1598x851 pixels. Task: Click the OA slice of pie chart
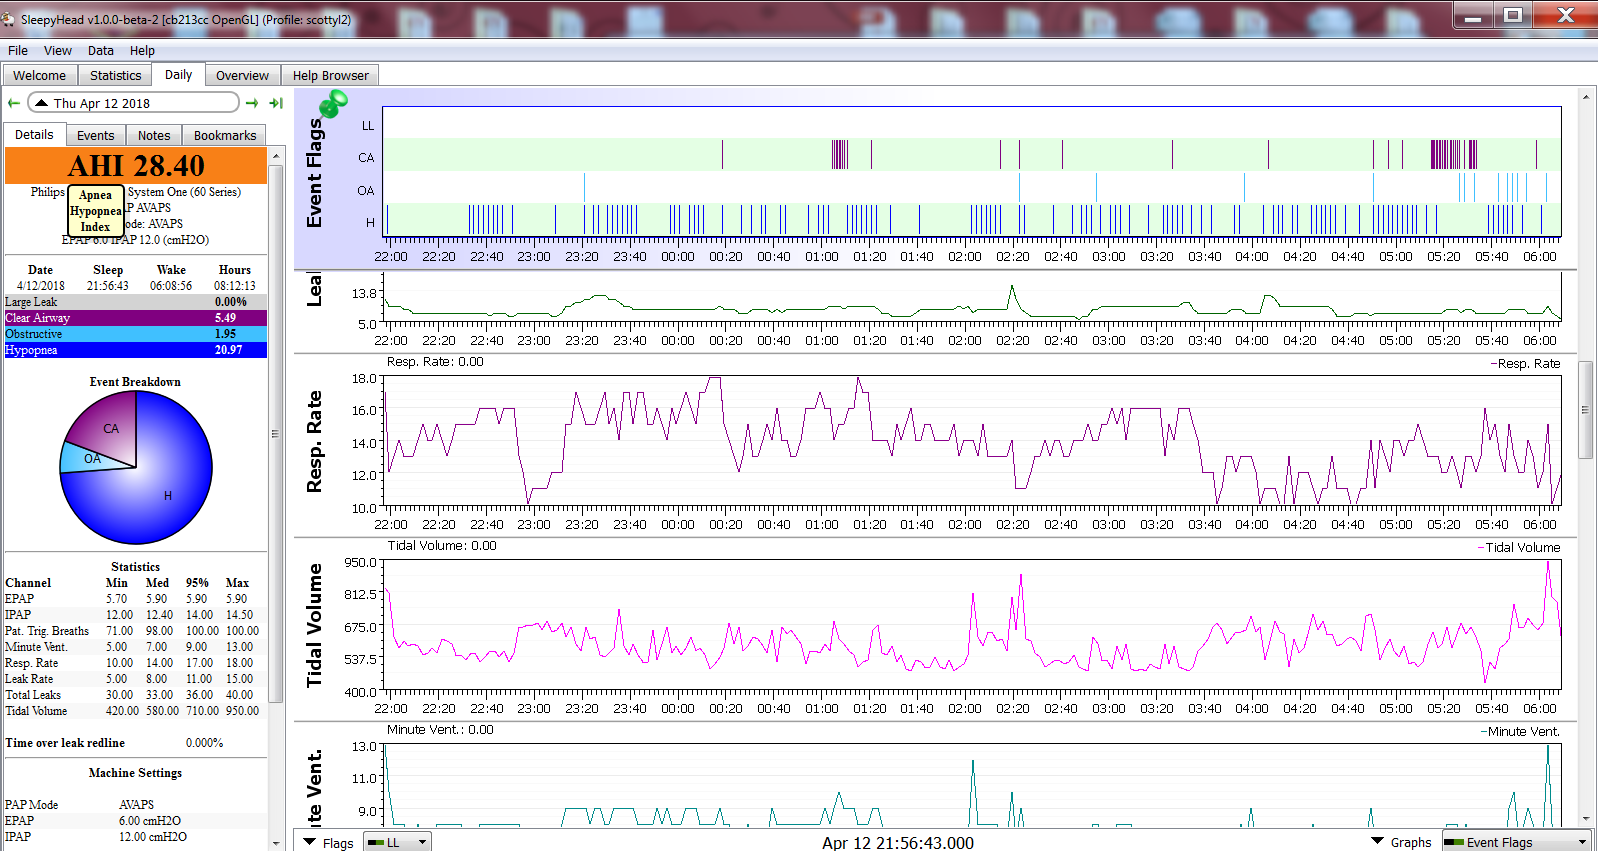click(x=91, y=459)
